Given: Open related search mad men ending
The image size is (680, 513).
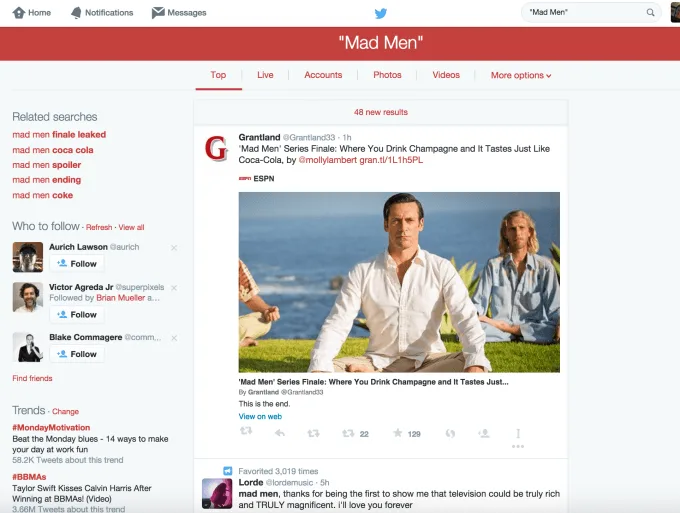Looking at the screenshot, I should [47, 180].
